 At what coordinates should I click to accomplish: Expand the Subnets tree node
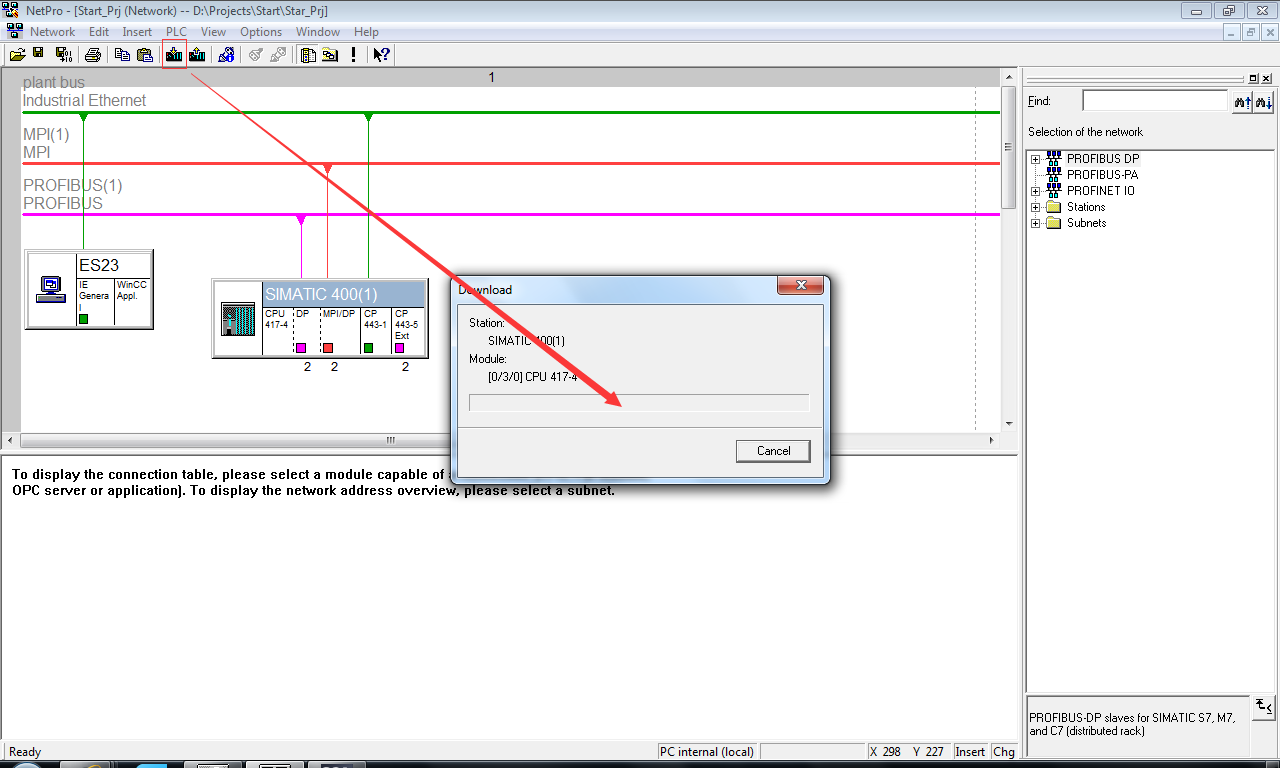1035,223
